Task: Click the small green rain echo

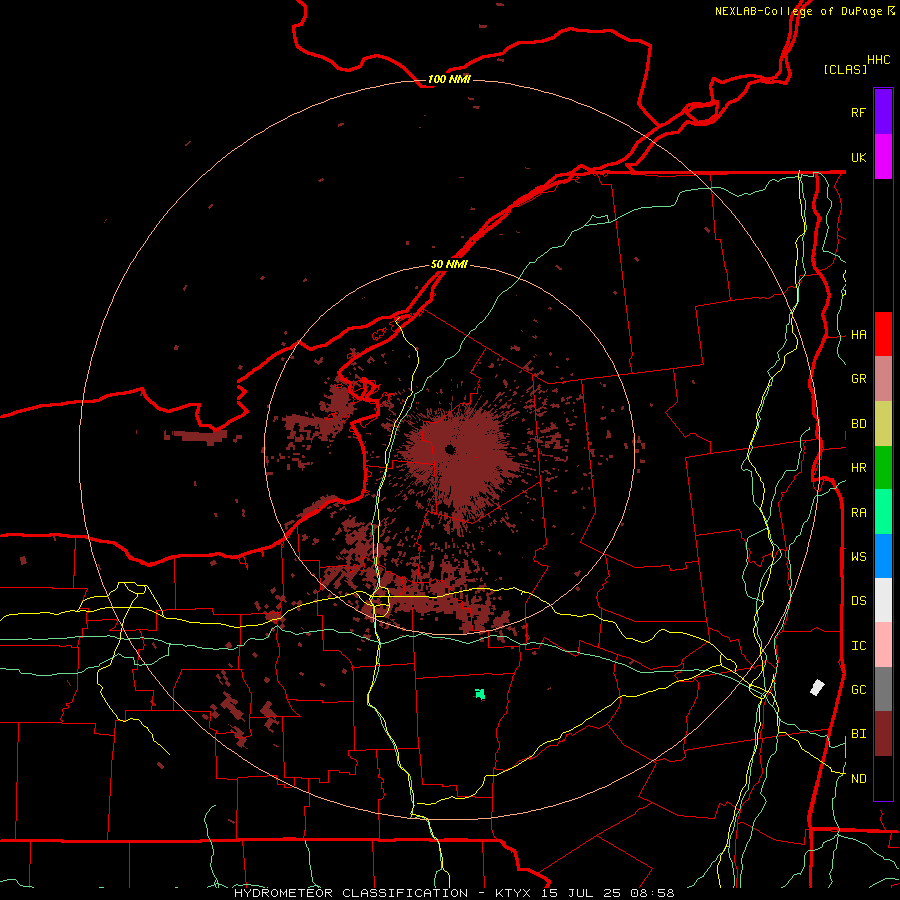Action: [x=480, y=695]
